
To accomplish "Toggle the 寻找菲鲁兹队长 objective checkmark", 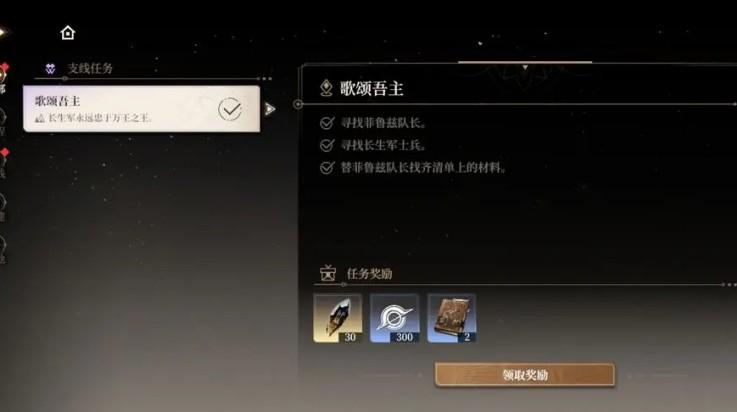I will pyautogui.click(x=327, y=123).
